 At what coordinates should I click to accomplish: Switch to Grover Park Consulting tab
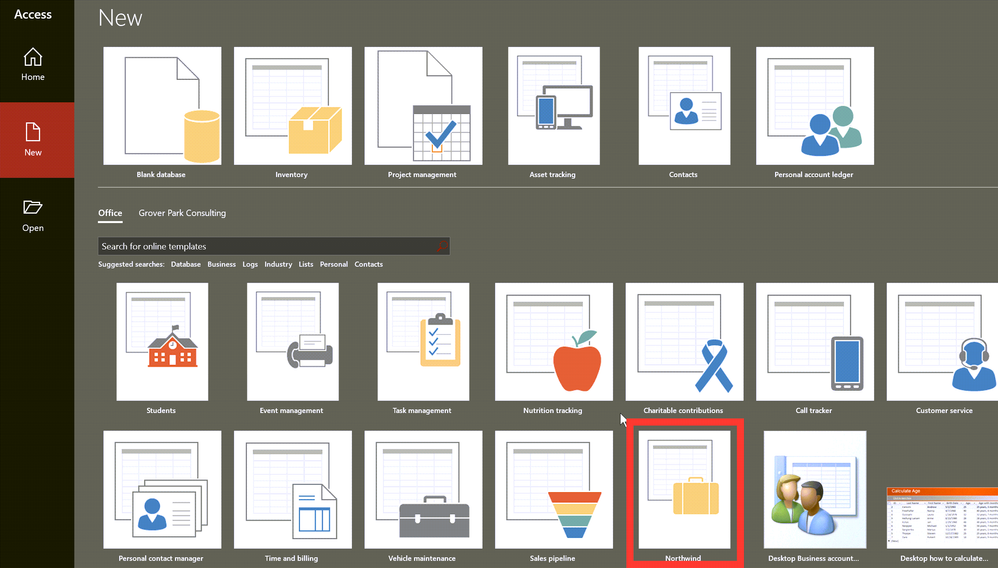182,213
